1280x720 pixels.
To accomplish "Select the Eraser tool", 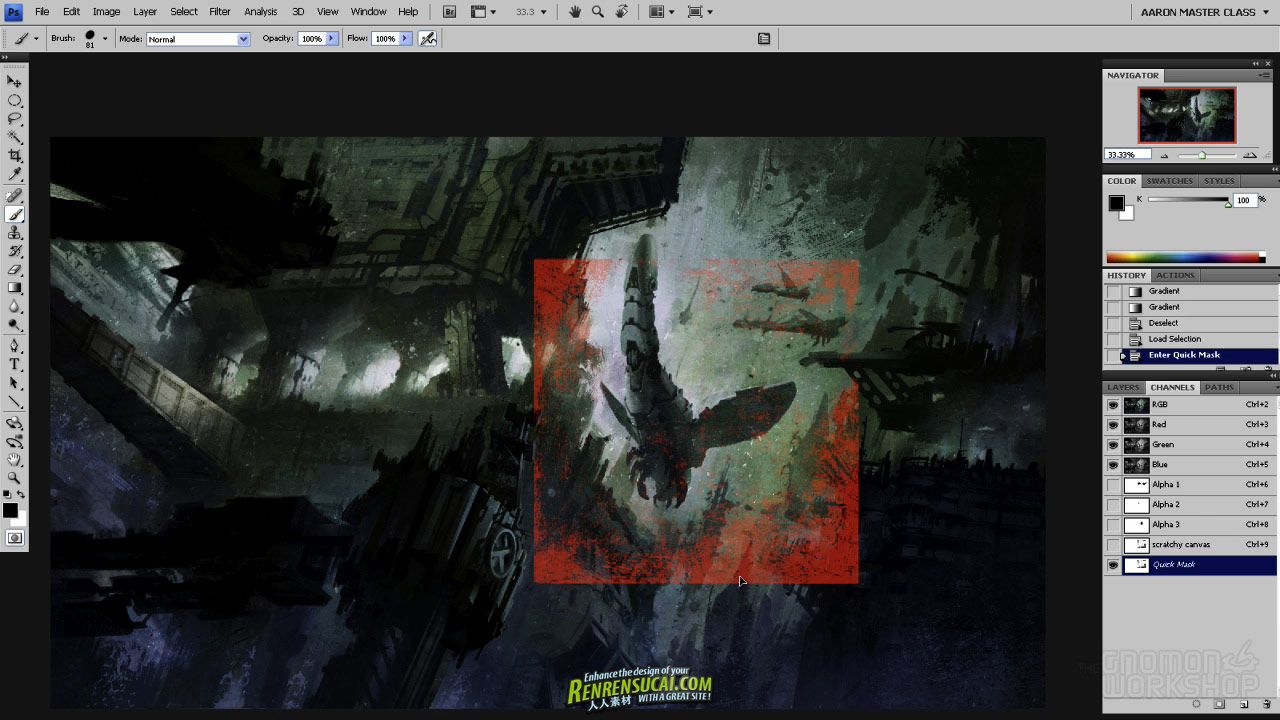I will coord(14,270).
